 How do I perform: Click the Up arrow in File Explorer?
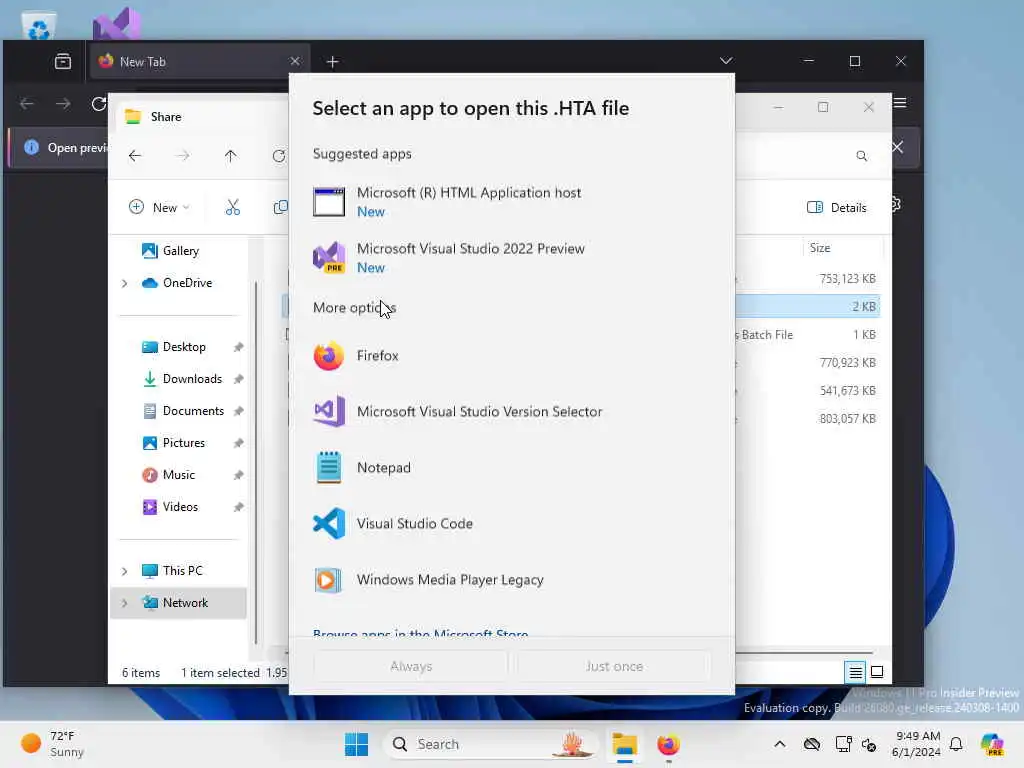[x=231, y=156]
